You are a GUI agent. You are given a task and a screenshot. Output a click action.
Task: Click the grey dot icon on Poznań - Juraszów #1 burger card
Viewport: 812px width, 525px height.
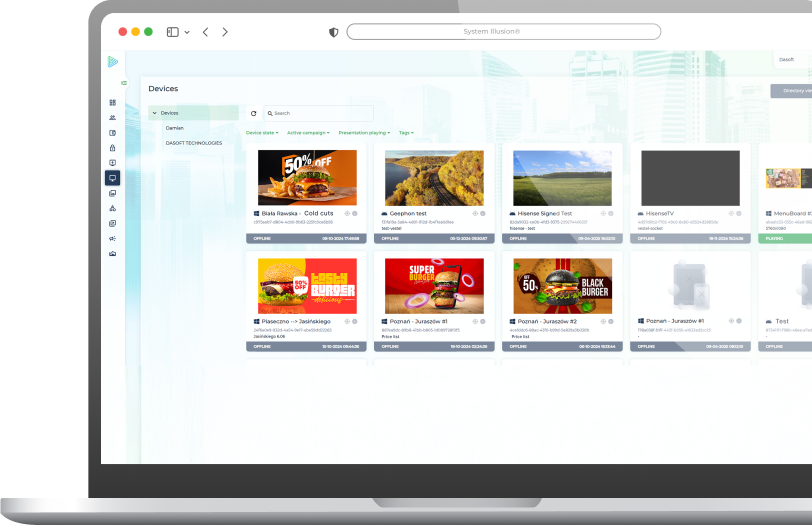tap(483, 322)
